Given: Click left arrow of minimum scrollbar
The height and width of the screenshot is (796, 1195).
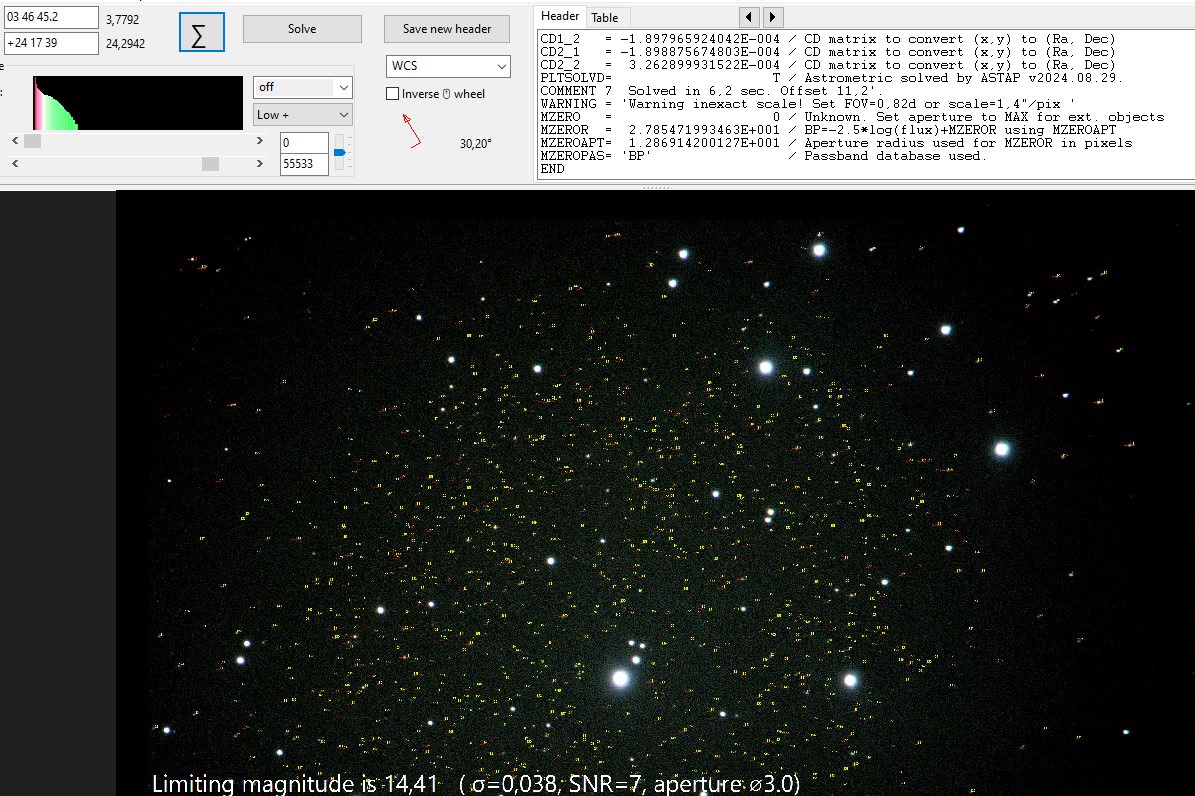Looking at the screenshot, I should click(x=15, y=141).
